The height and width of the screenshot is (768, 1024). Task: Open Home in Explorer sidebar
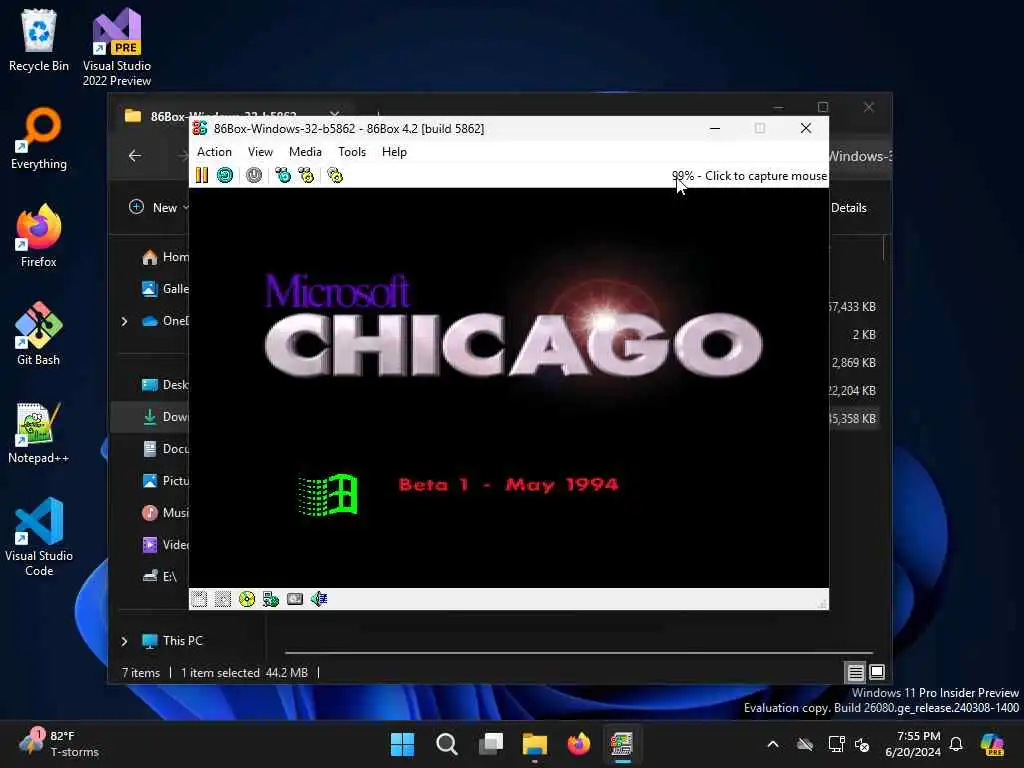coord(165,257)
